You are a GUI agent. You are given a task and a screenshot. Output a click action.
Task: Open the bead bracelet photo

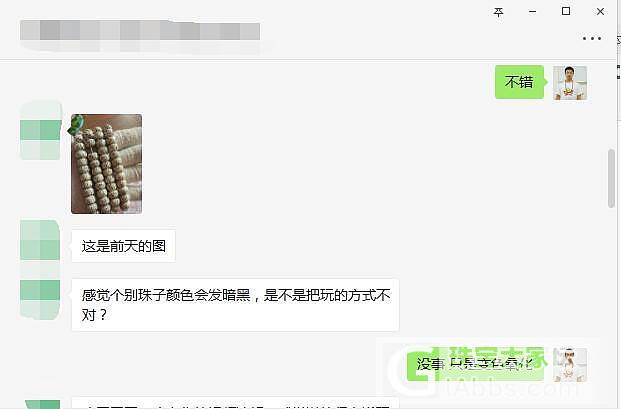coord(106,164)
